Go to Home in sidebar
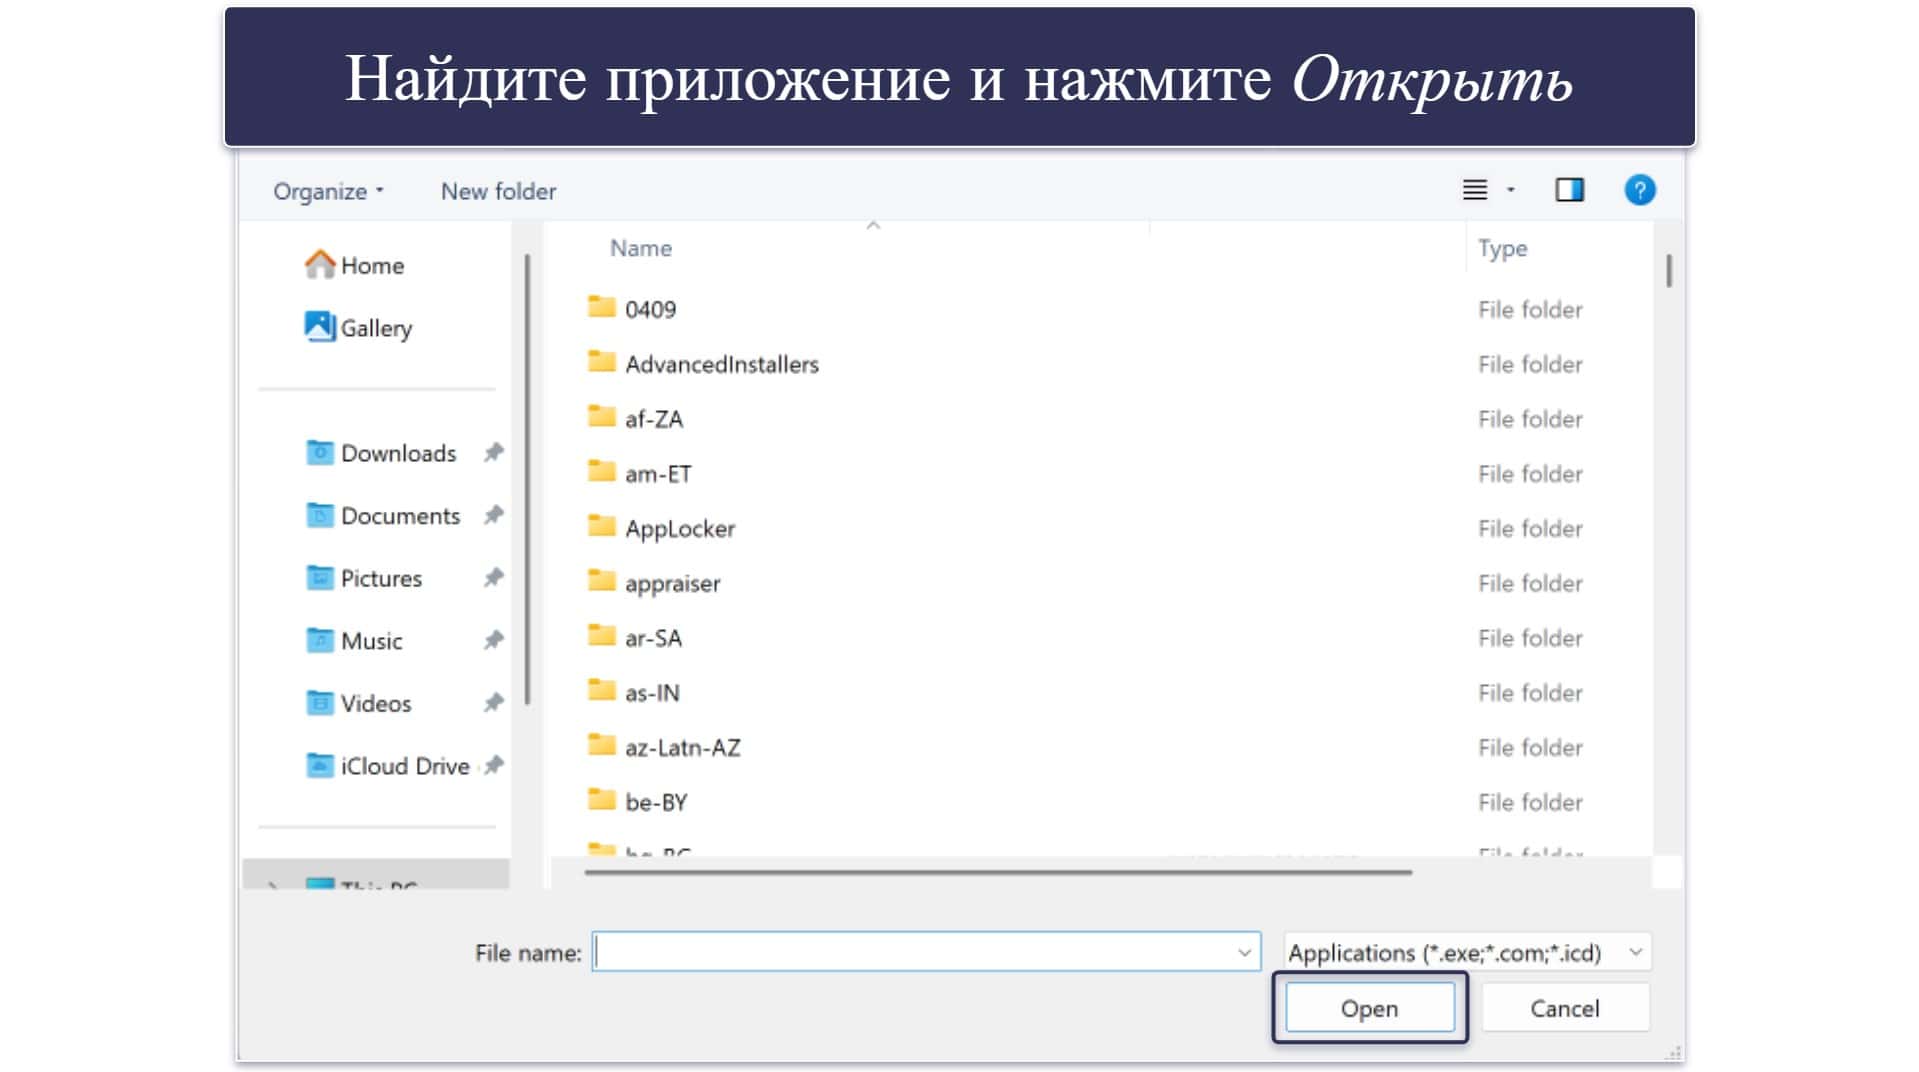 372,266
